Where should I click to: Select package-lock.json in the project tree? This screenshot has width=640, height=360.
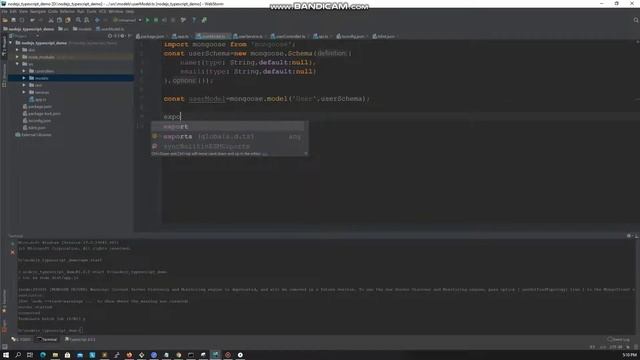point(42,114)
